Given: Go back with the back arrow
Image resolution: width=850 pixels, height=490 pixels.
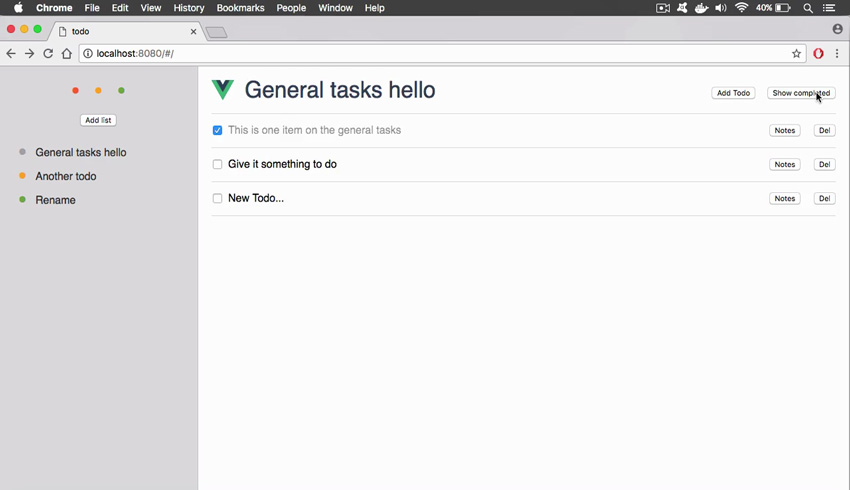Looking at the screenshot, I should 11,53.
